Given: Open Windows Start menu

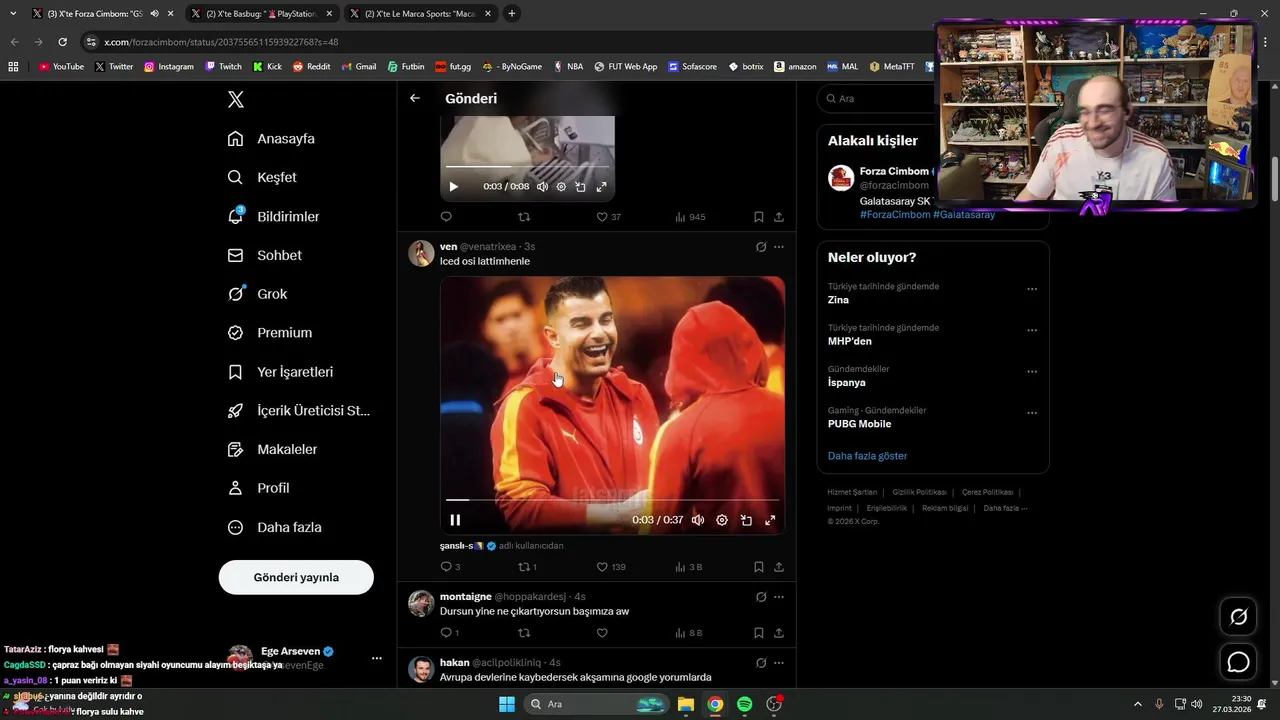Looking at the screenshot, I should click(x=506, y=704).
